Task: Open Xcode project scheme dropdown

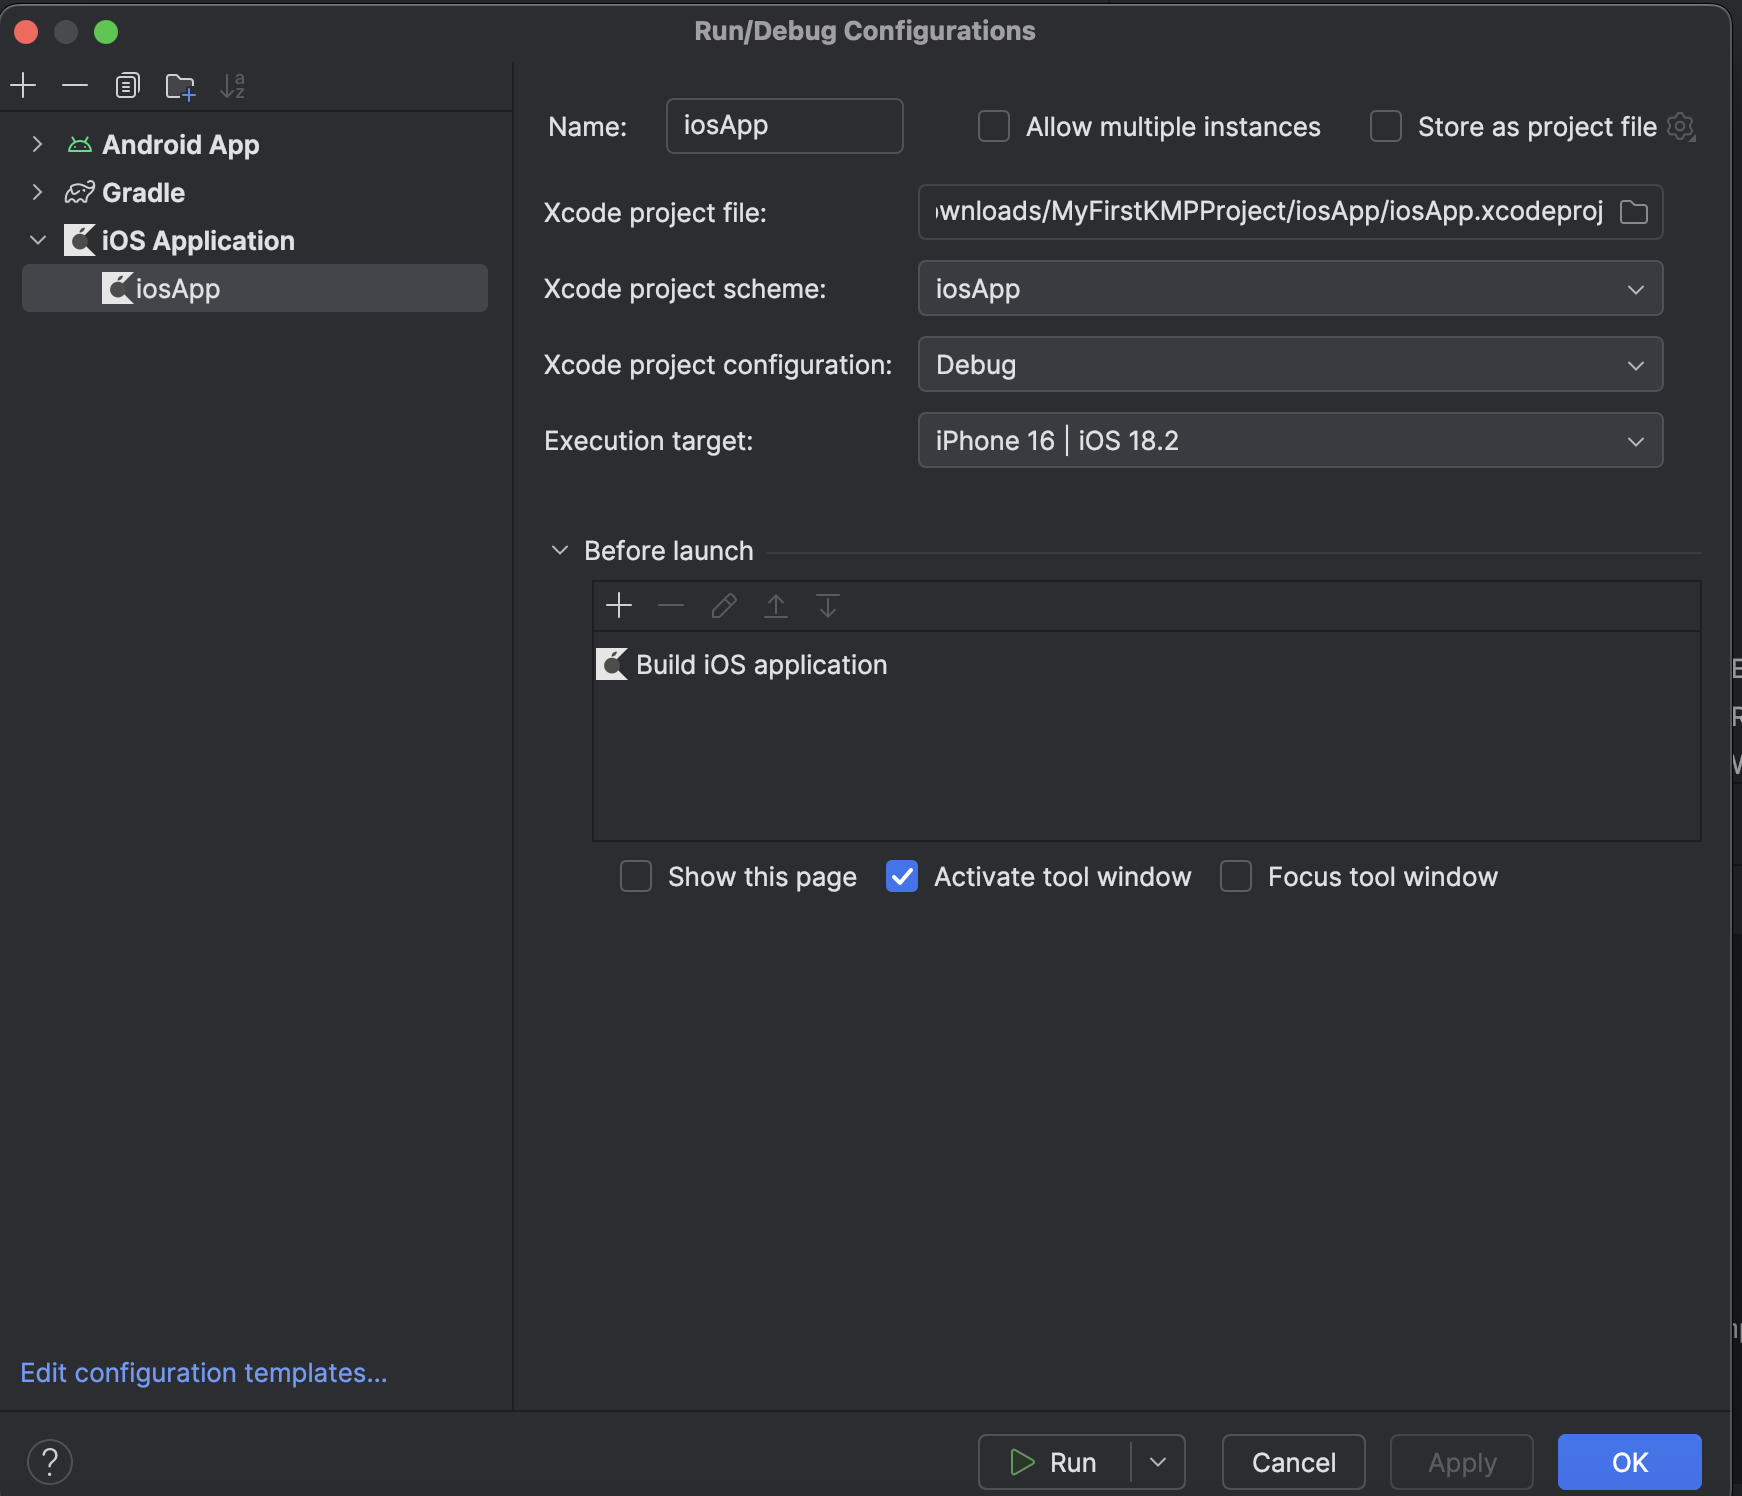Action: (x=1290, y=289)
